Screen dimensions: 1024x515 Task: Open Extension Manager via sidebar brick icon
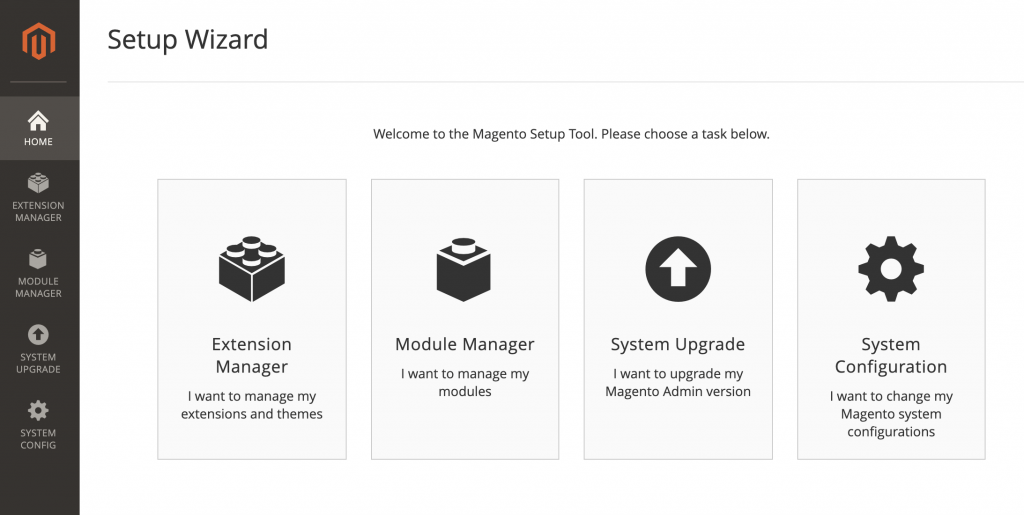pos(38,183)
